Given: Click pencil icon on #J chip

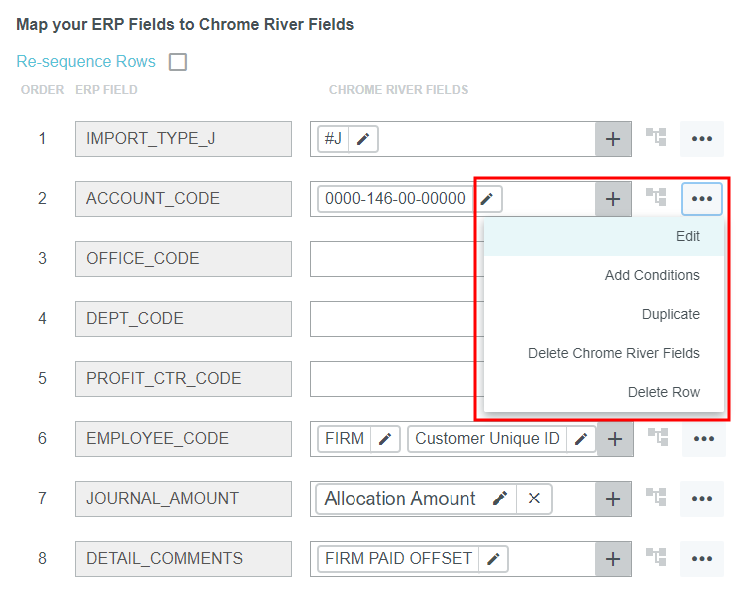Looking at the screenshot, I should pyautogui.click(x=362, y=139).
